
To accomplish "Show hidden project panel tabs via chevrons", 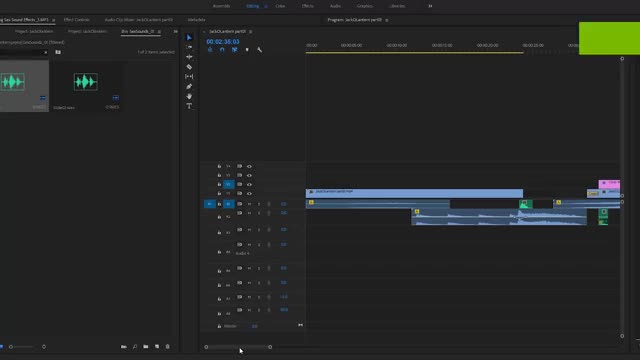I will [x=176, y=31].
